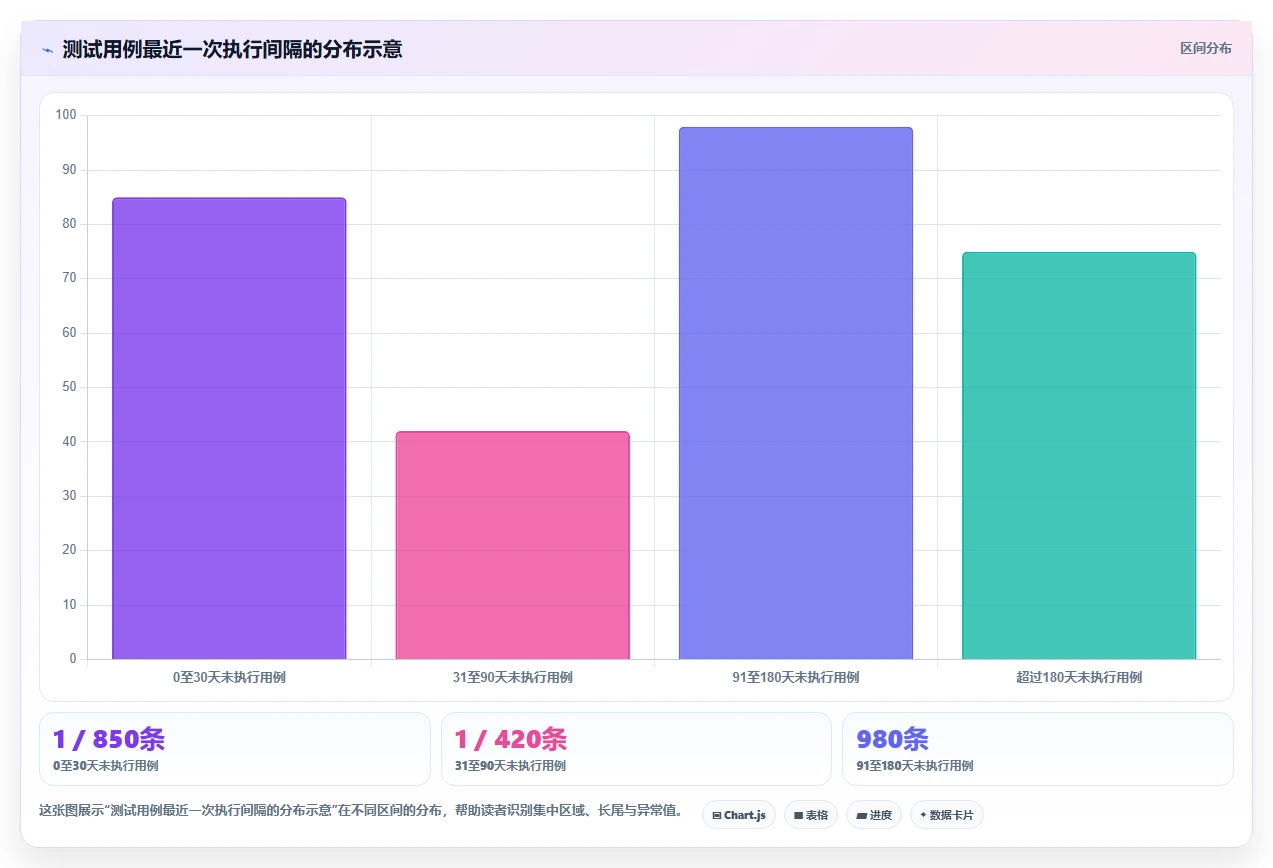1273x868 pixels.
Task: Click the 91至180天未执行用例 caption under 980条
Action: click(x=915, y=766)
